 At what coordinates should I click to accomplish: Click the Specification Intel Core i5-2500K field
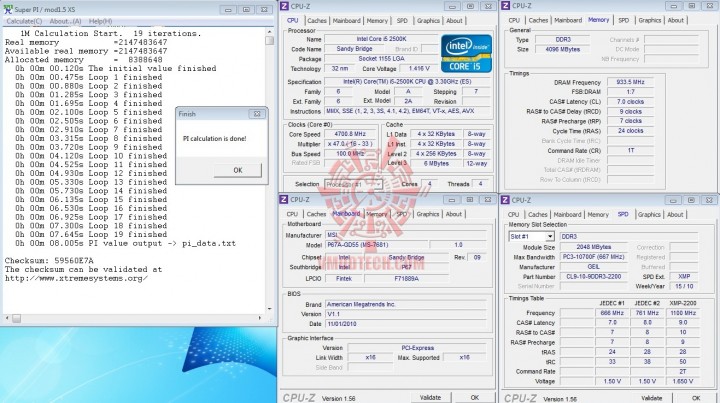(x=405, y=82)
